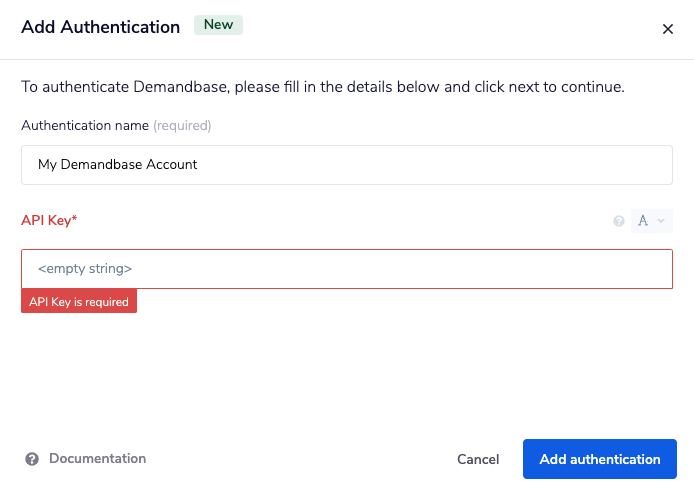Open the Documentation link
The width and height of the screenshot is (694, 489).
click(97, 459)
